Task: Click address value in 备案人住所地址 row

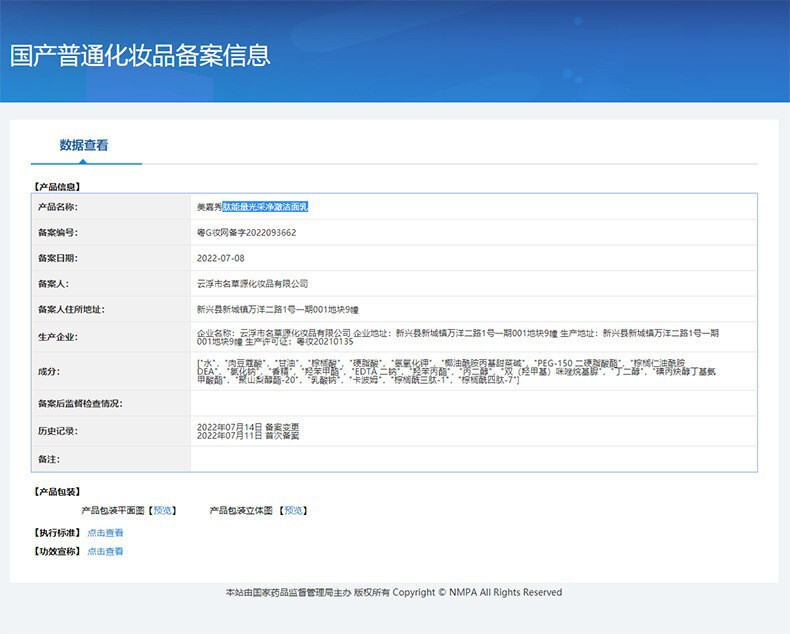Action: tap(278, 309)
